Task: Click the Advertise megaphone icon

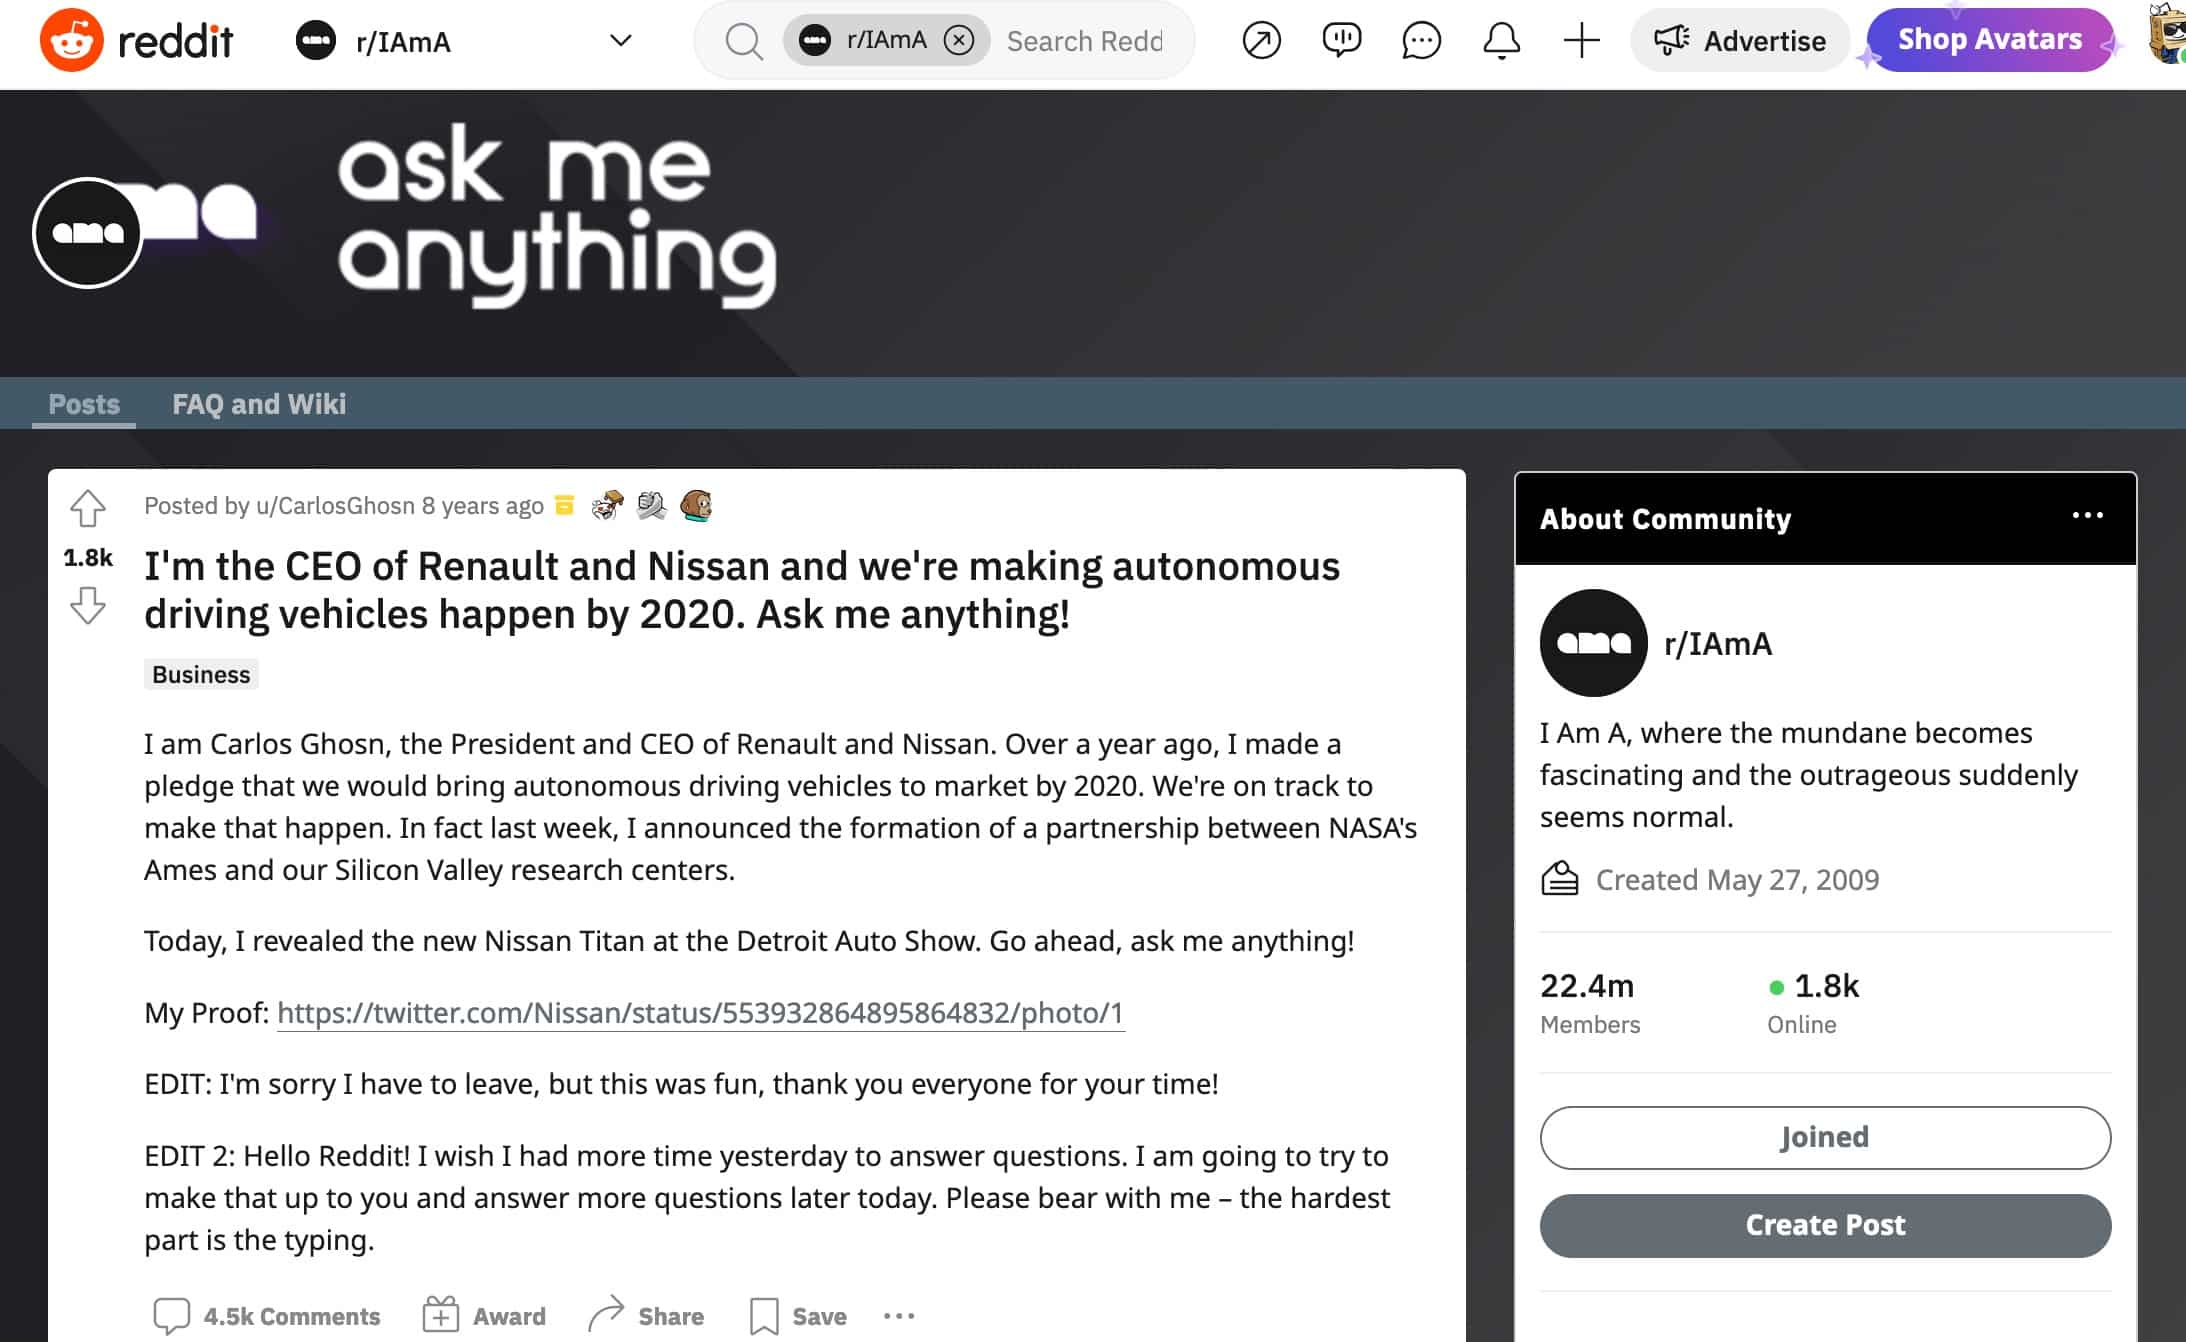Action: click(1672, 41)
